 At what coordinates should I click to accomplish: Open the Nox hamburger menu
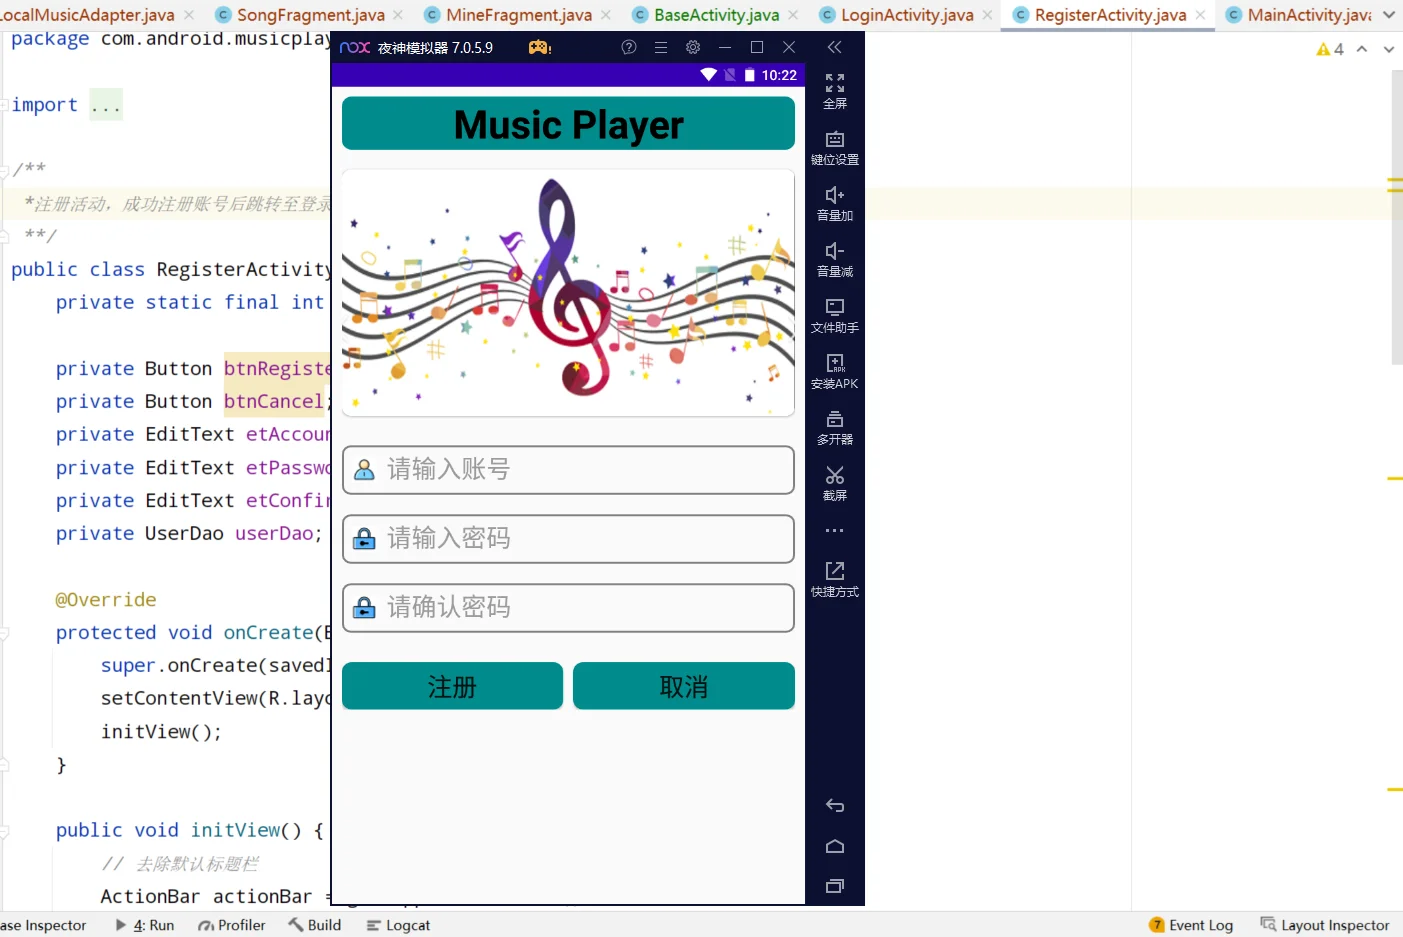point(661,47)
